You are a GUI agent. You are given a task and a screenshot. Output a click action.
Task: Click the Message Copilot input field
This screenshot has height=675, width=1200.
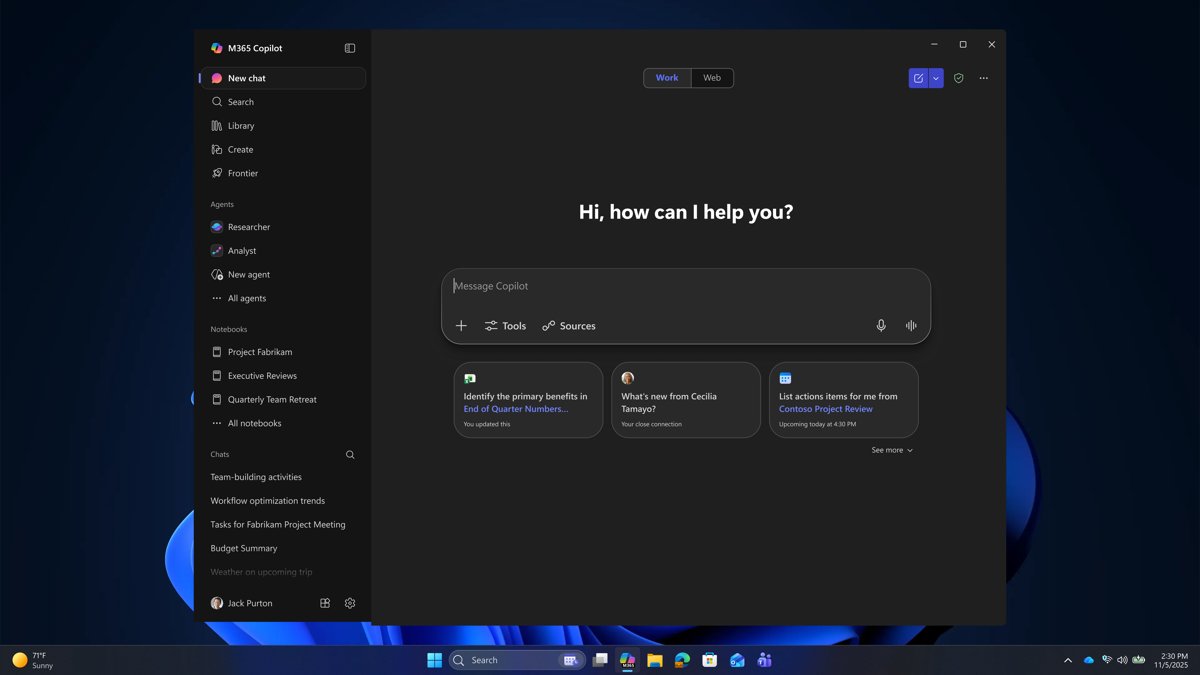click(686, 286)
